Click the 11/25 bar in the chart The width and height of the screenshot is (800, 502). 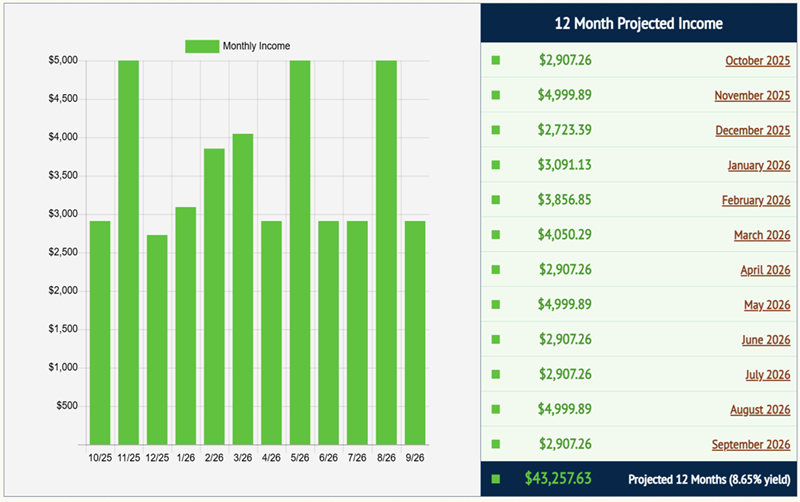click(128, 252)
